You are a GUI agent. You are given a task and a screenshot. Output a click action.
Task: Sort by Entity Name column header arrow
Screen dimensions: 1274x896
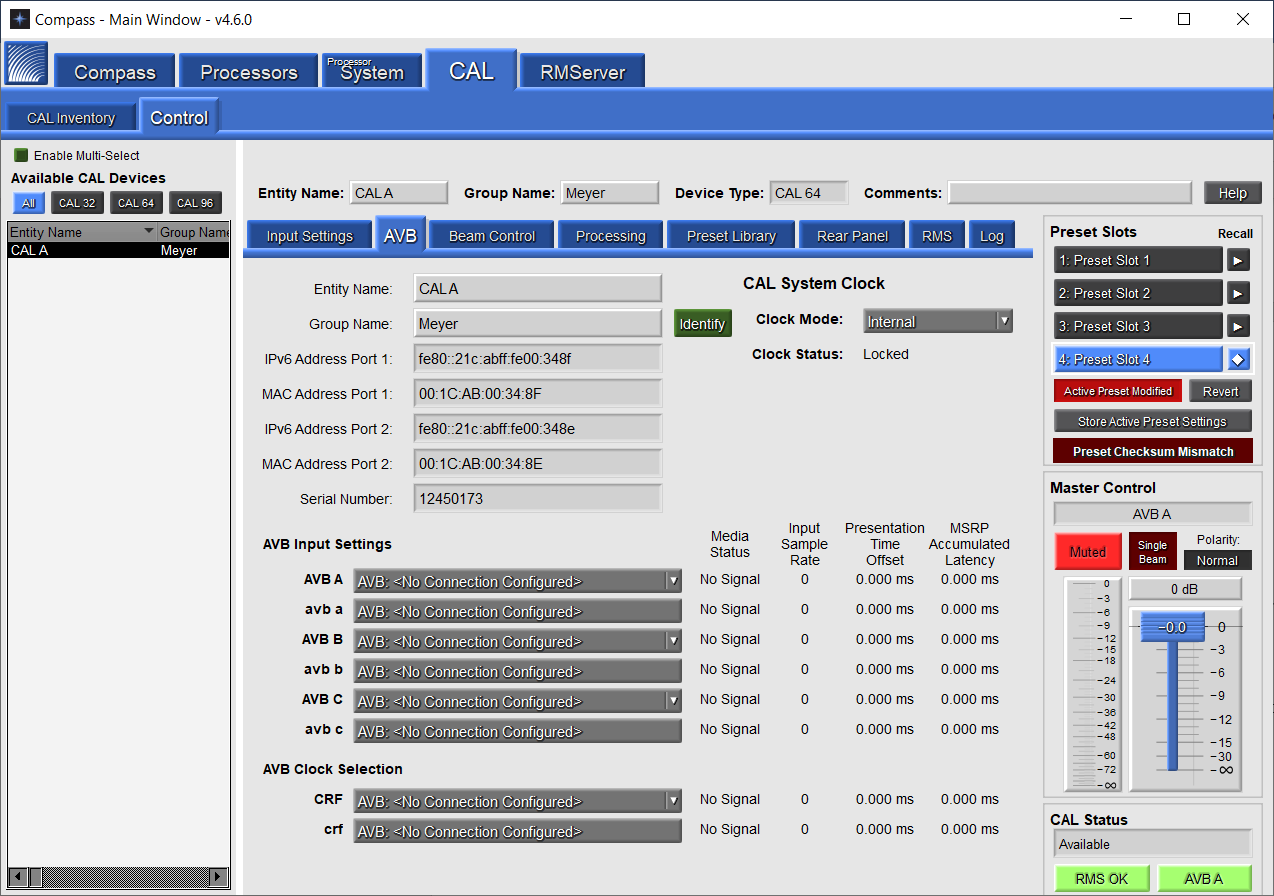[149, 232]
